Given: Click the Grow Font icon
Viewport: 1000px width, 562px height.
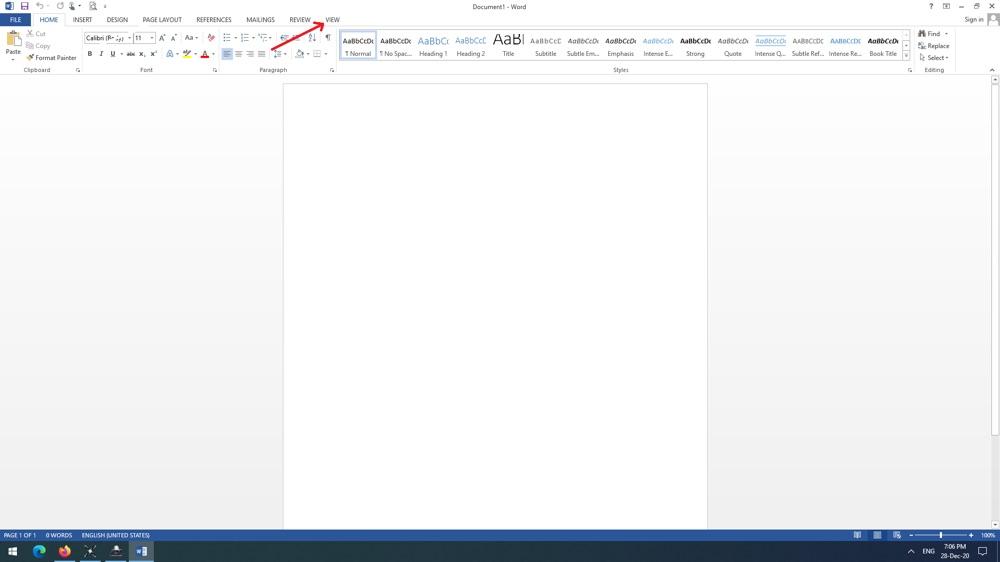Looking at the screenshot, I should 162,38.
